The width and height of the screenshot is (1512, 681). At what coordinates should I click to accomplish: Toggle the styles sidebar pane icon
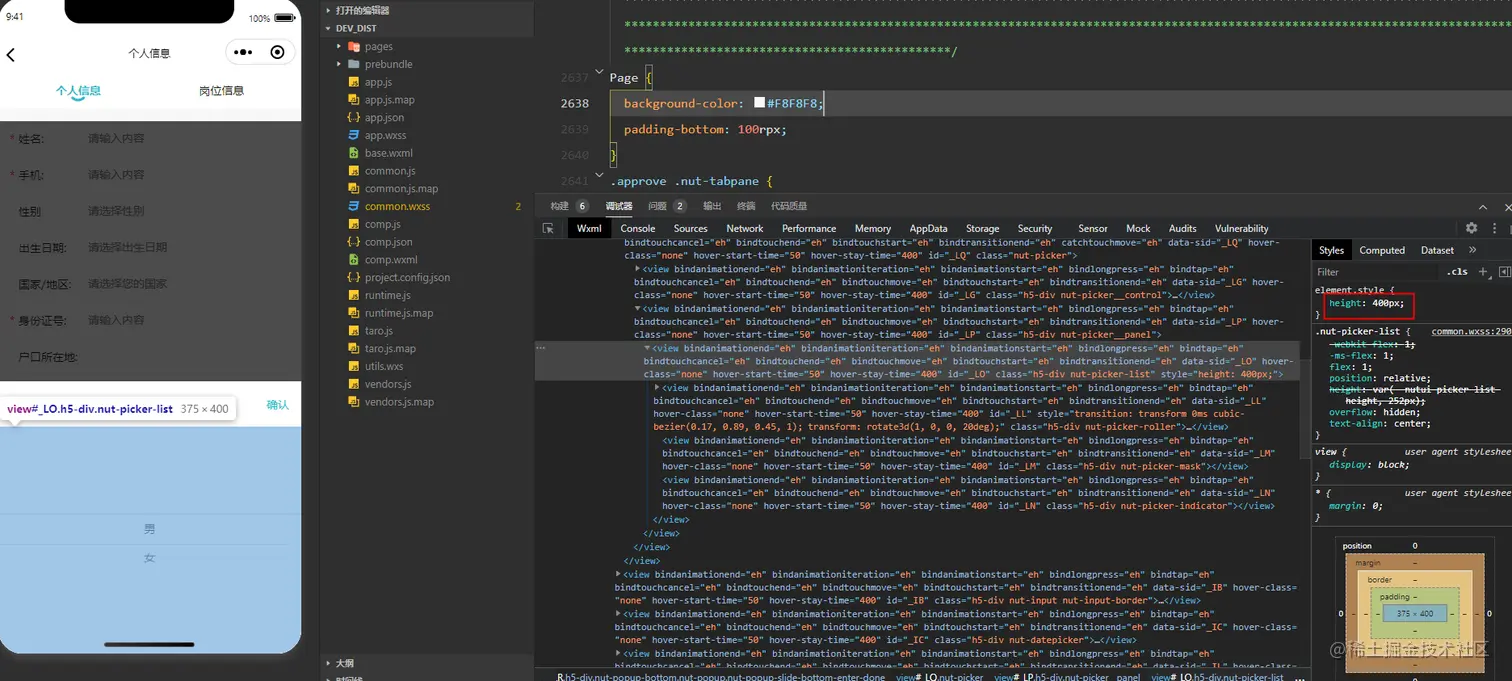(x=1504, y=272)
